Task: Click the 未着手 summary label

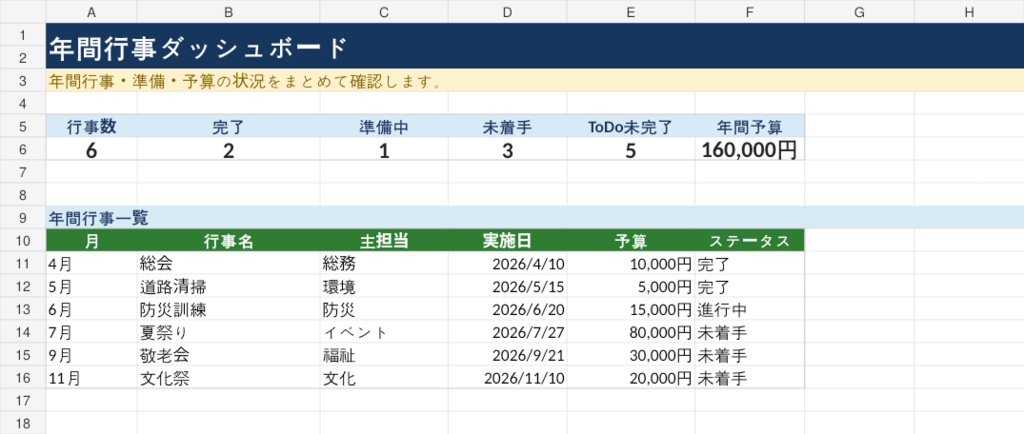Action: pyautogui.click(x=507, y=127)
